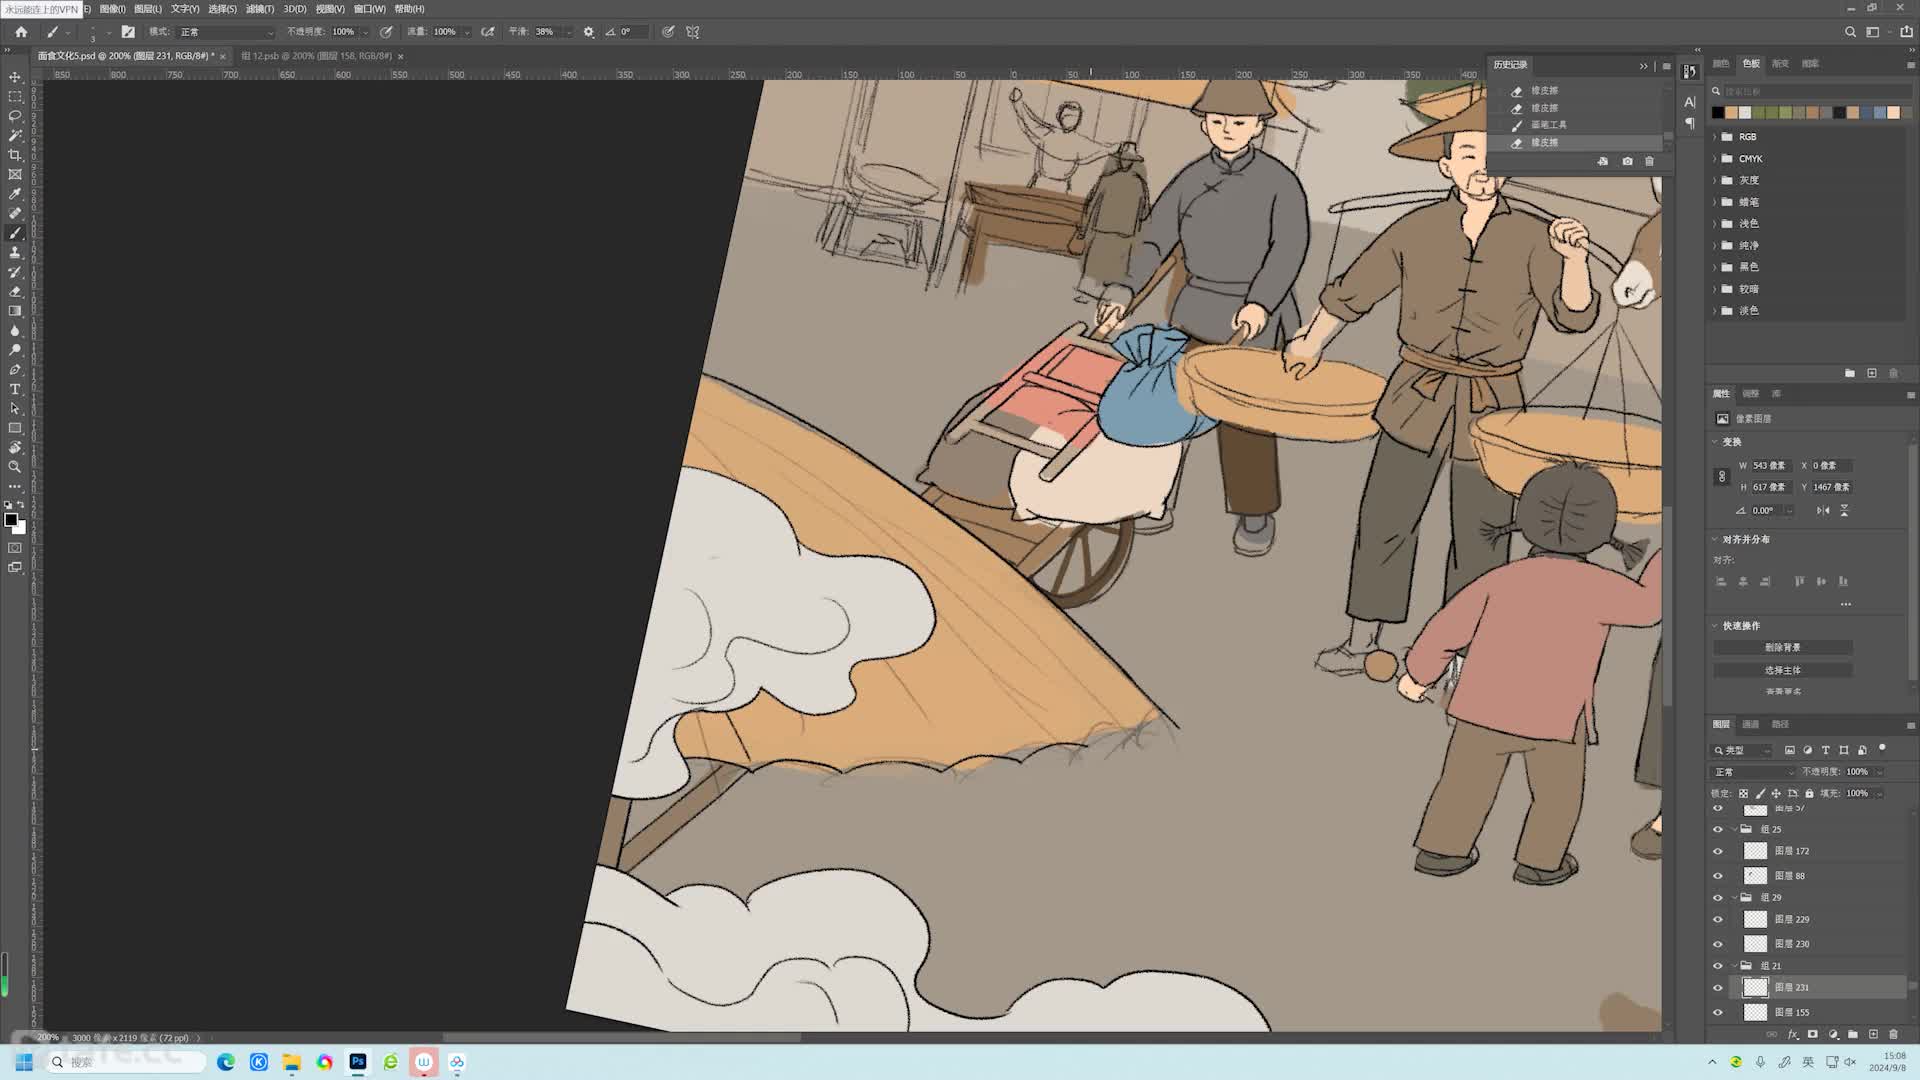Hide layer 图层 230 visibility eye
The width and height of the screenshot is (1920, 1080).
point(1718,945)
